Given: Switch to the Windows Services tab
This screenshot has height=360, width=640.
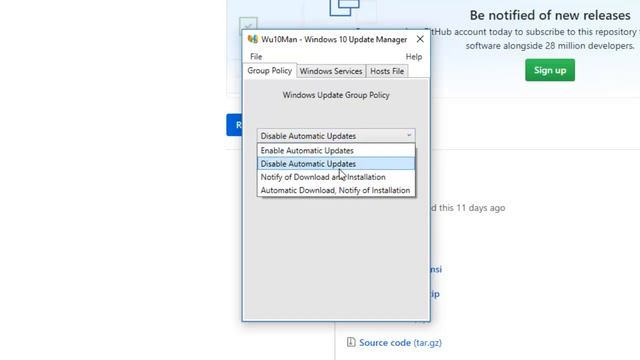Looking at the screenshot, I should pyautogui.click(x=331, y=71).
